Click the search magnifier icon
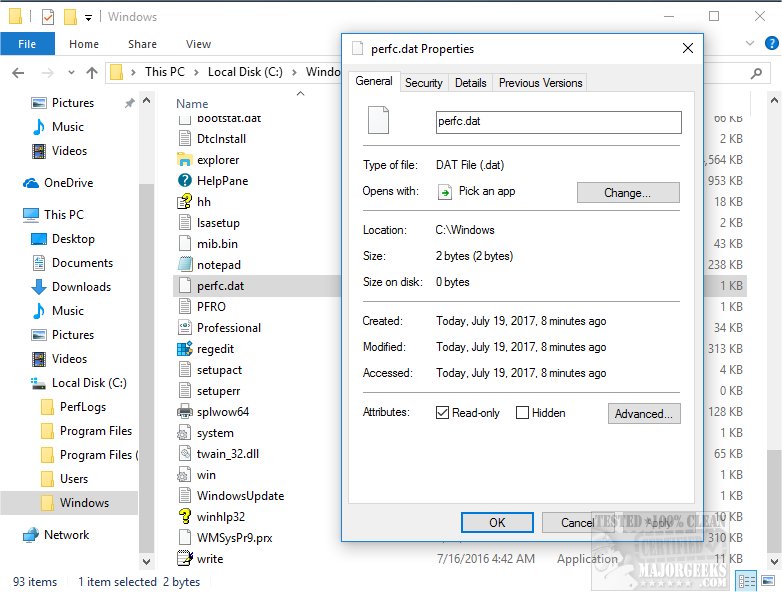This screenshot has height=592, width=782. coord(757,73)
